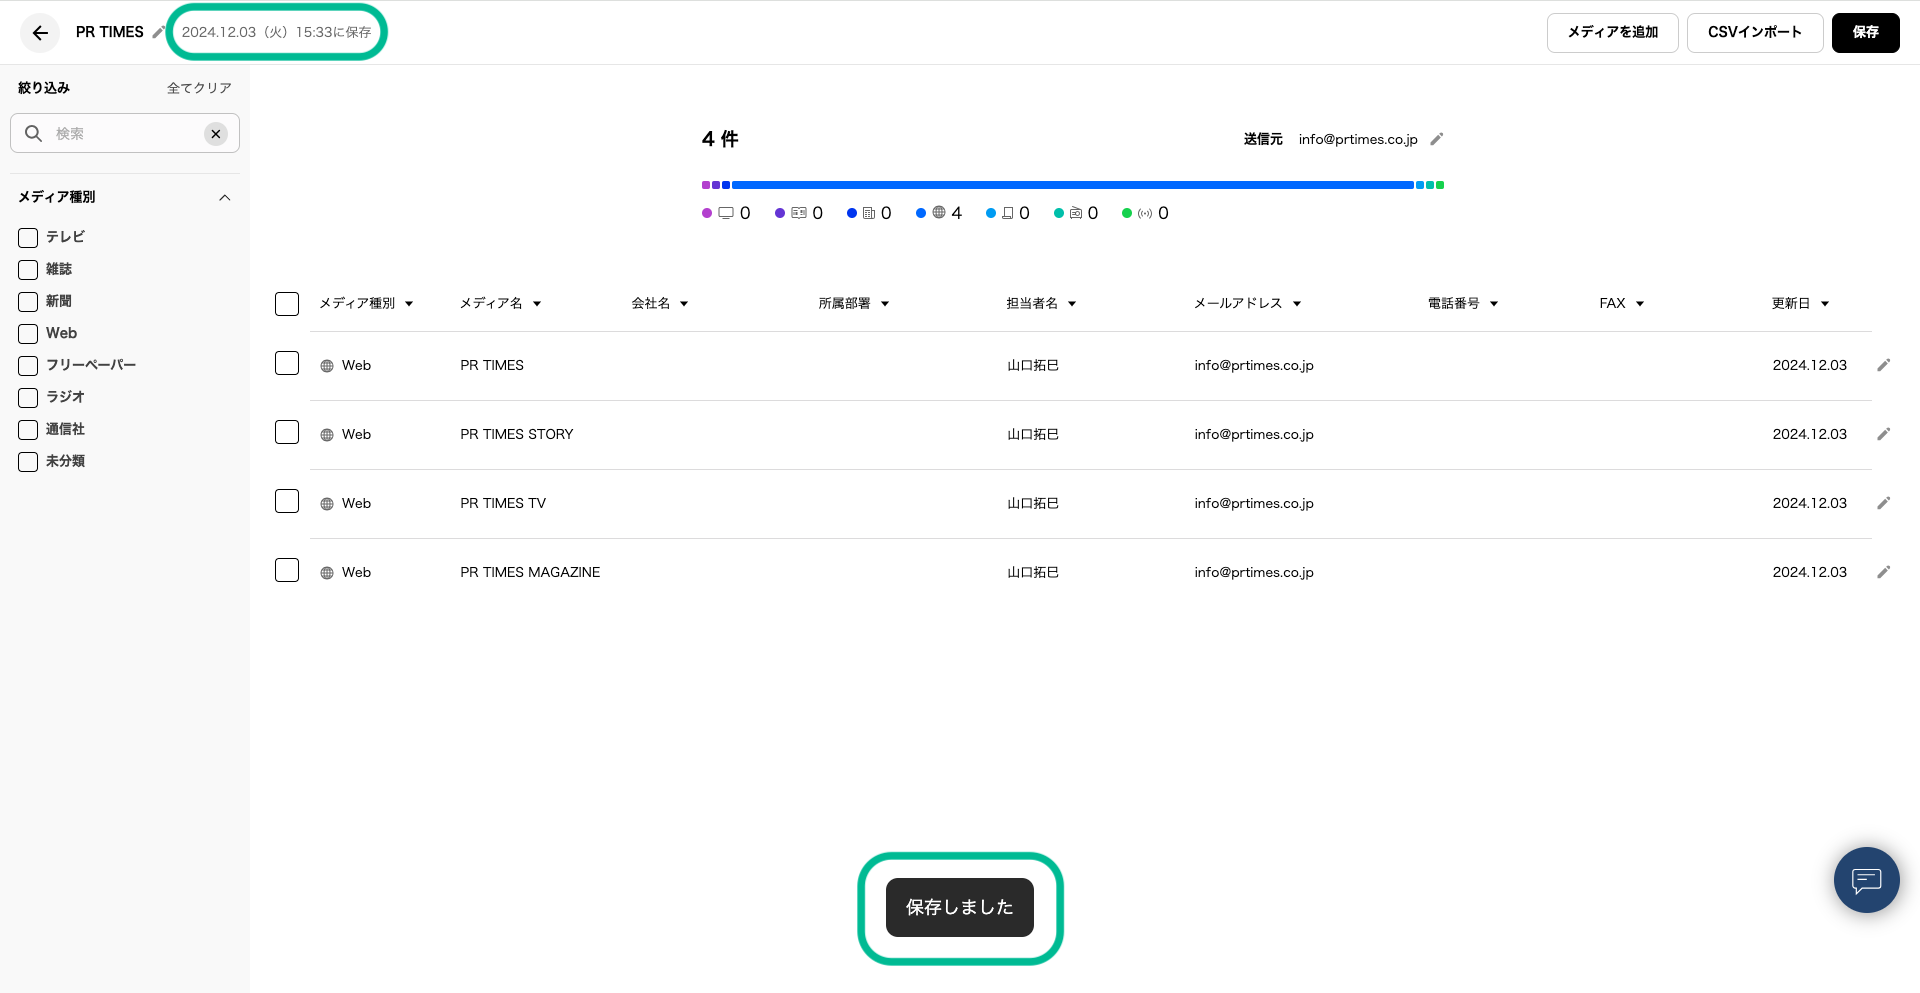Click the CSVインポート button
The width and height of the screenshot is (1920, 993).
(x=1754, y=33)
